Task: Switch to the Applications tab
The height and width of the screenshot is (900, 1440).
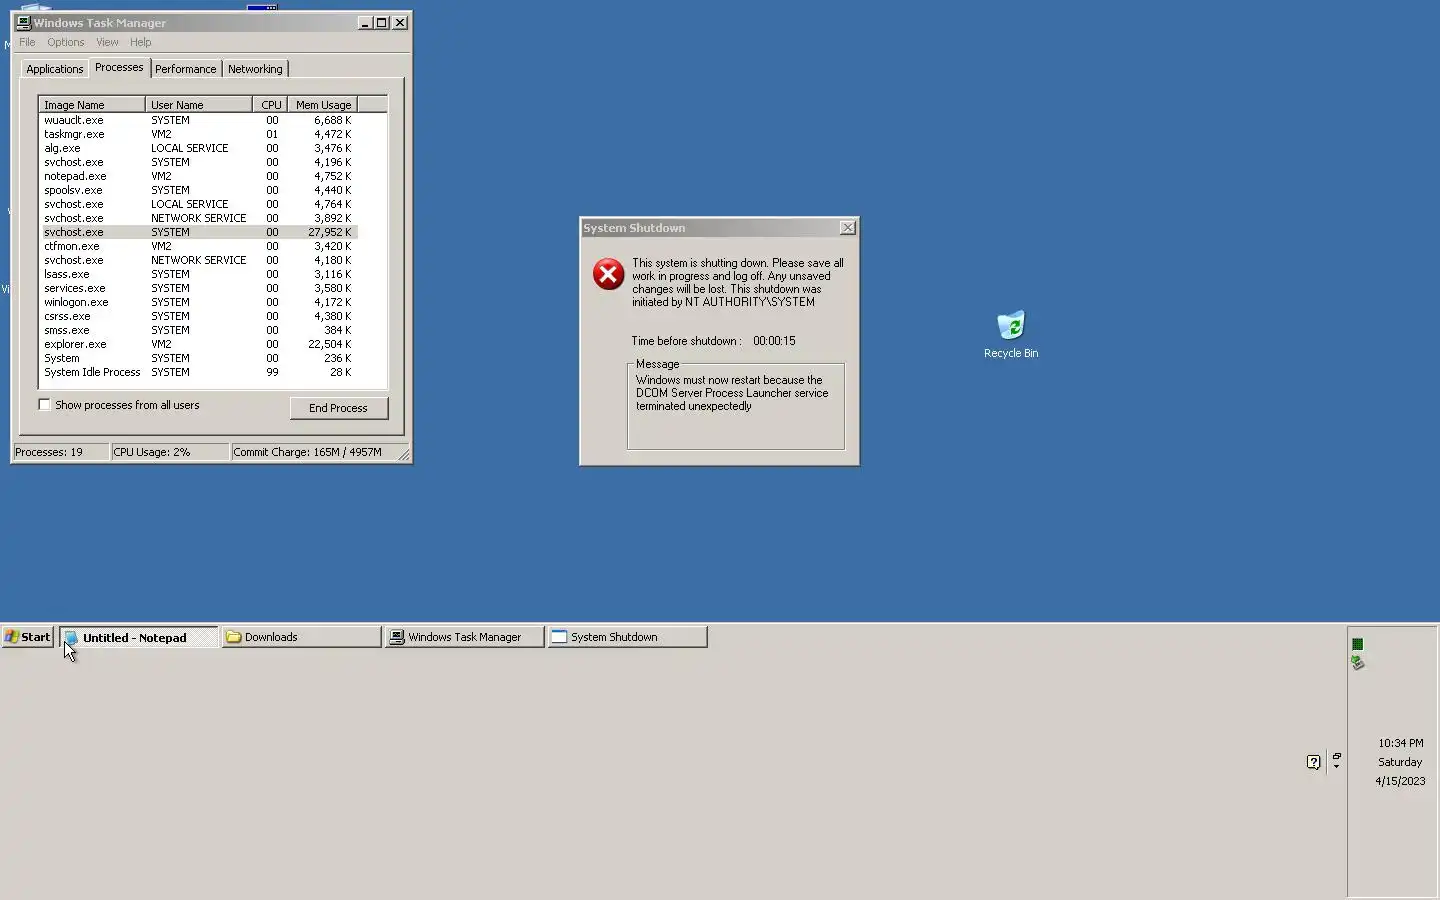Action: (x=54, y=69)
